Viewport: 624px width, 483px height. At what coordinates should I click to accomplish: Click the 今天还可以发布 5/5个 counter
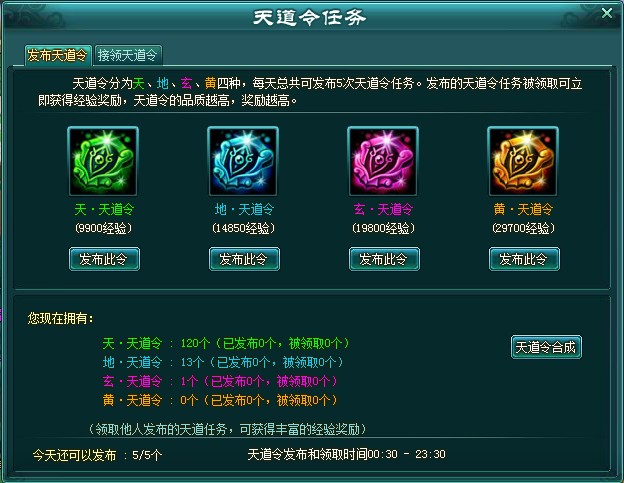98,455
